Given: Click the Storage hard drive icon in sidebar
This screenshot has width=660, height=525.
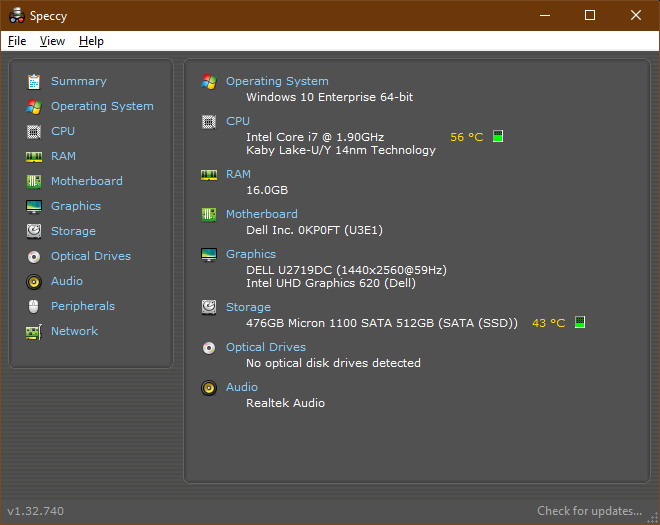Looking at the screenshot, I should pos(34,232).
